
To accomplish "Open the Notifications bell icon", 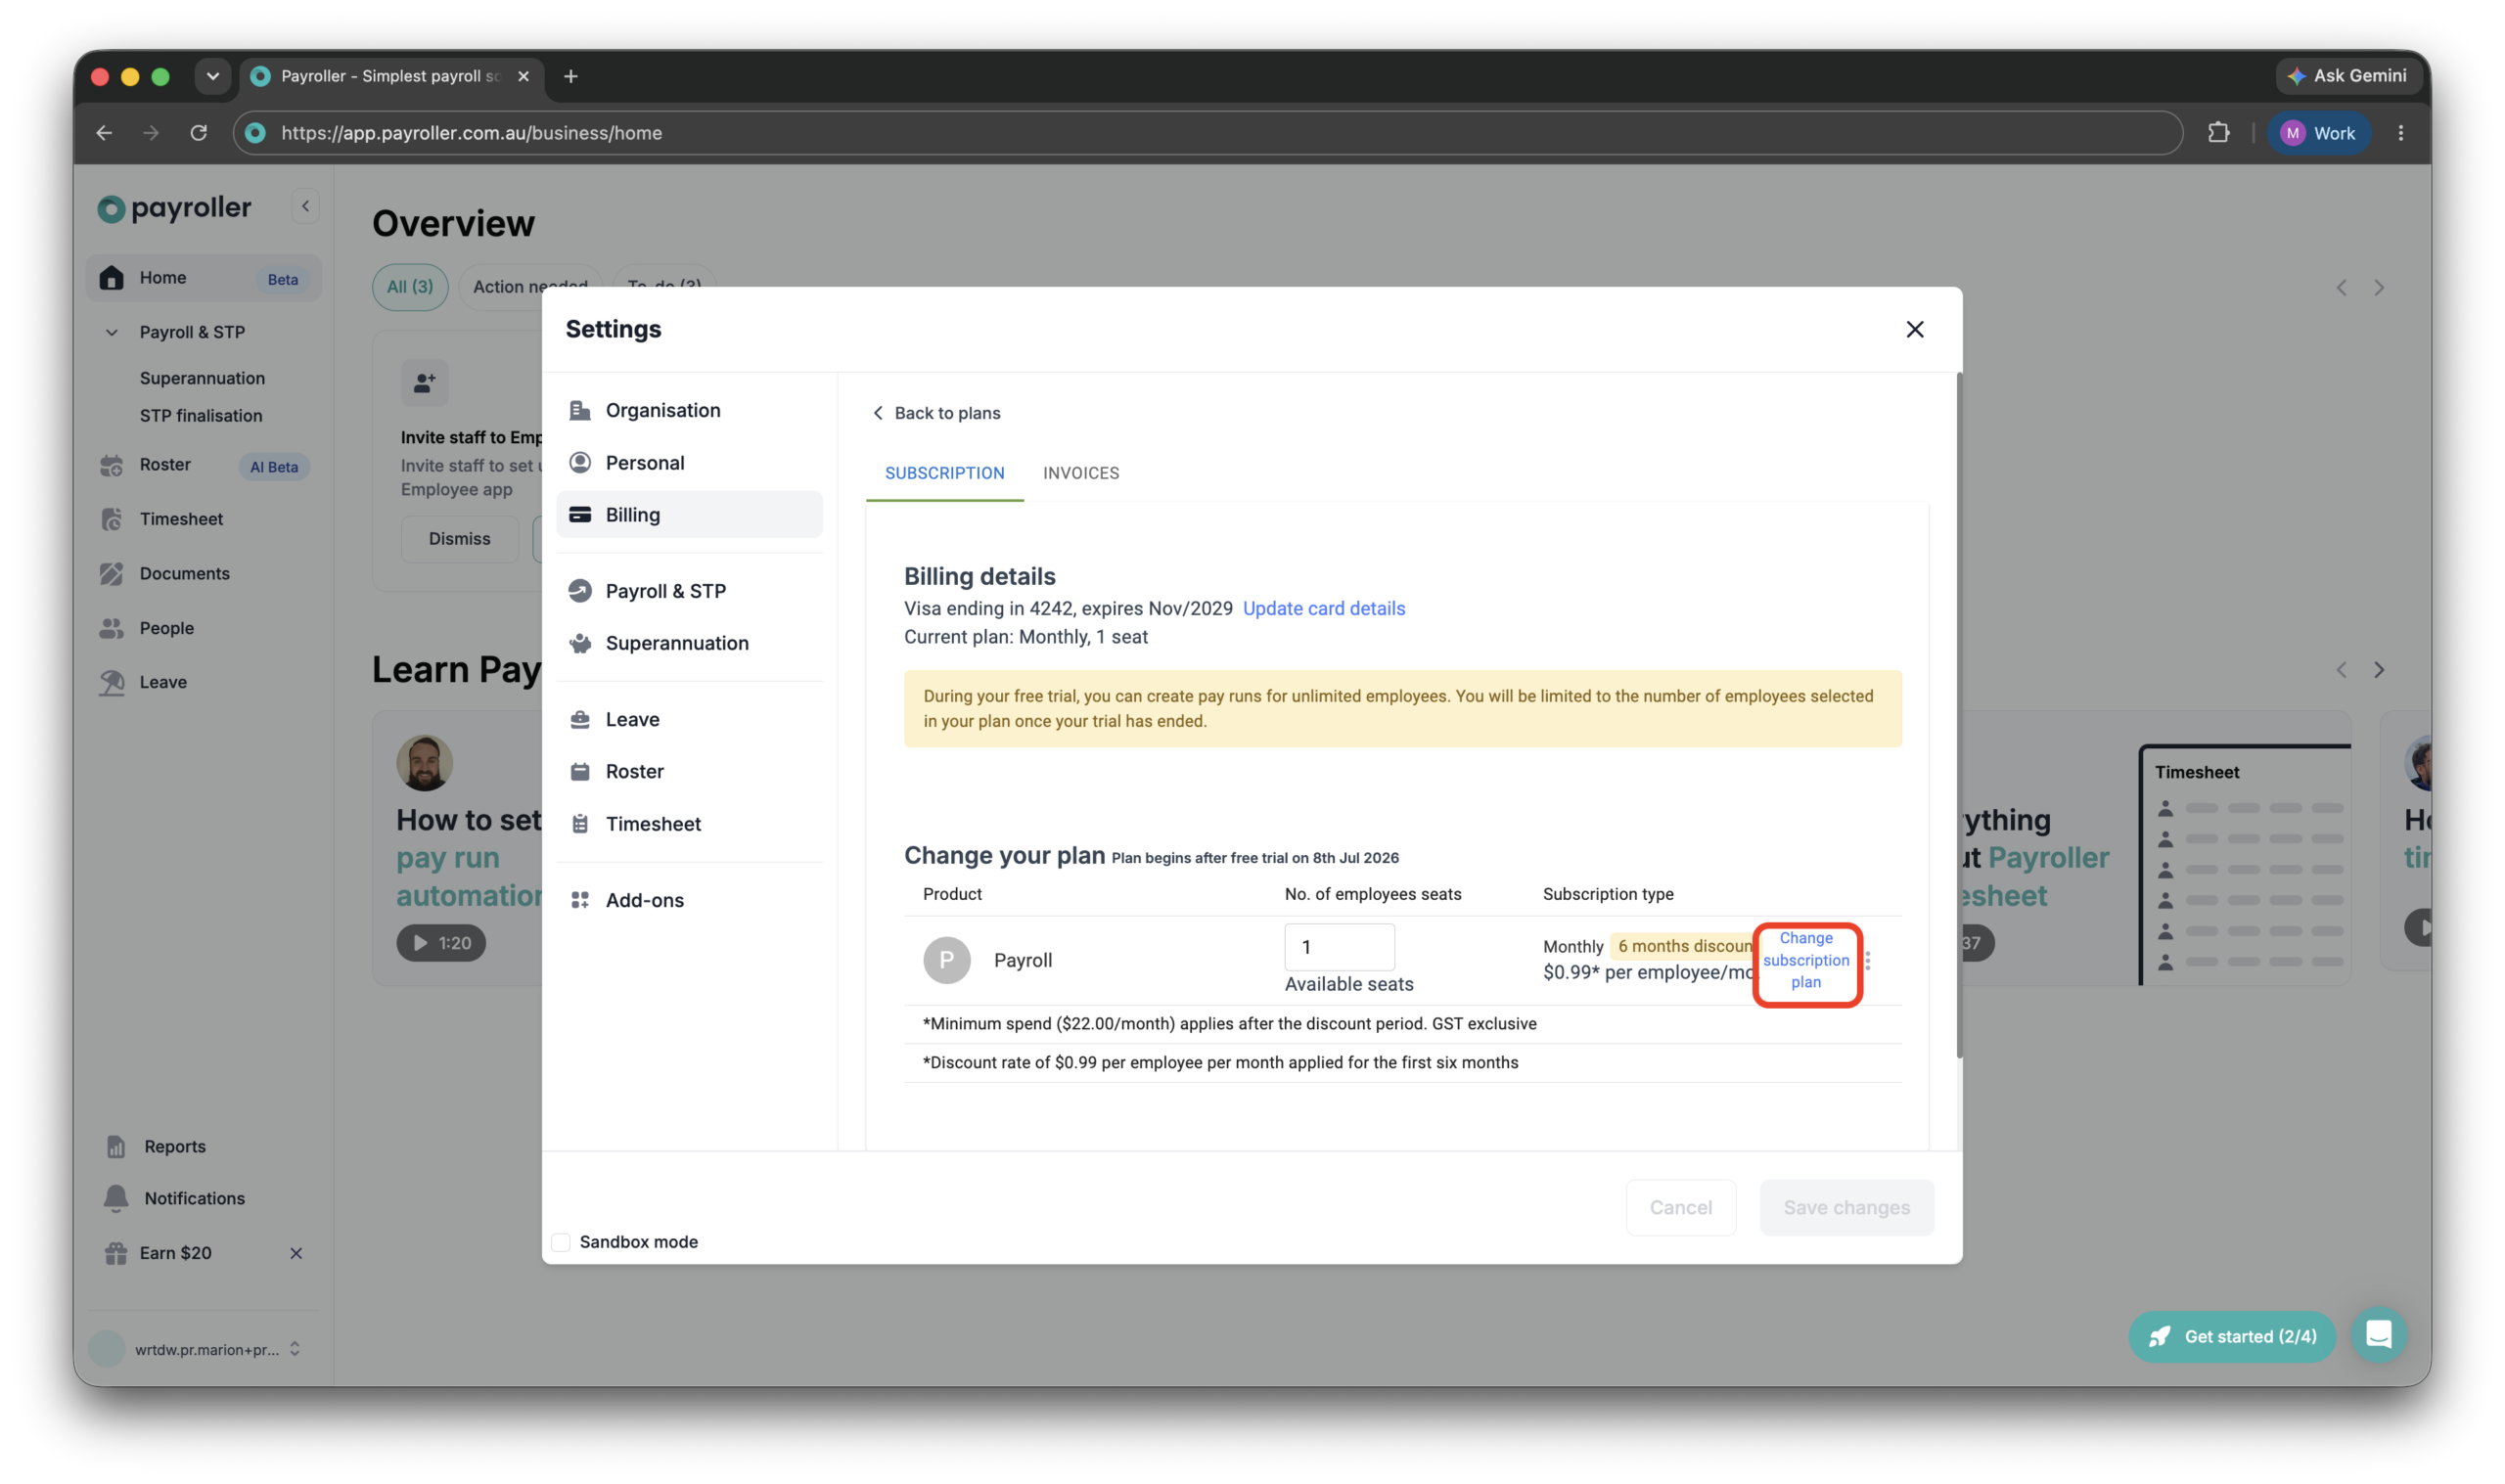I will [x=116, y=1198].
